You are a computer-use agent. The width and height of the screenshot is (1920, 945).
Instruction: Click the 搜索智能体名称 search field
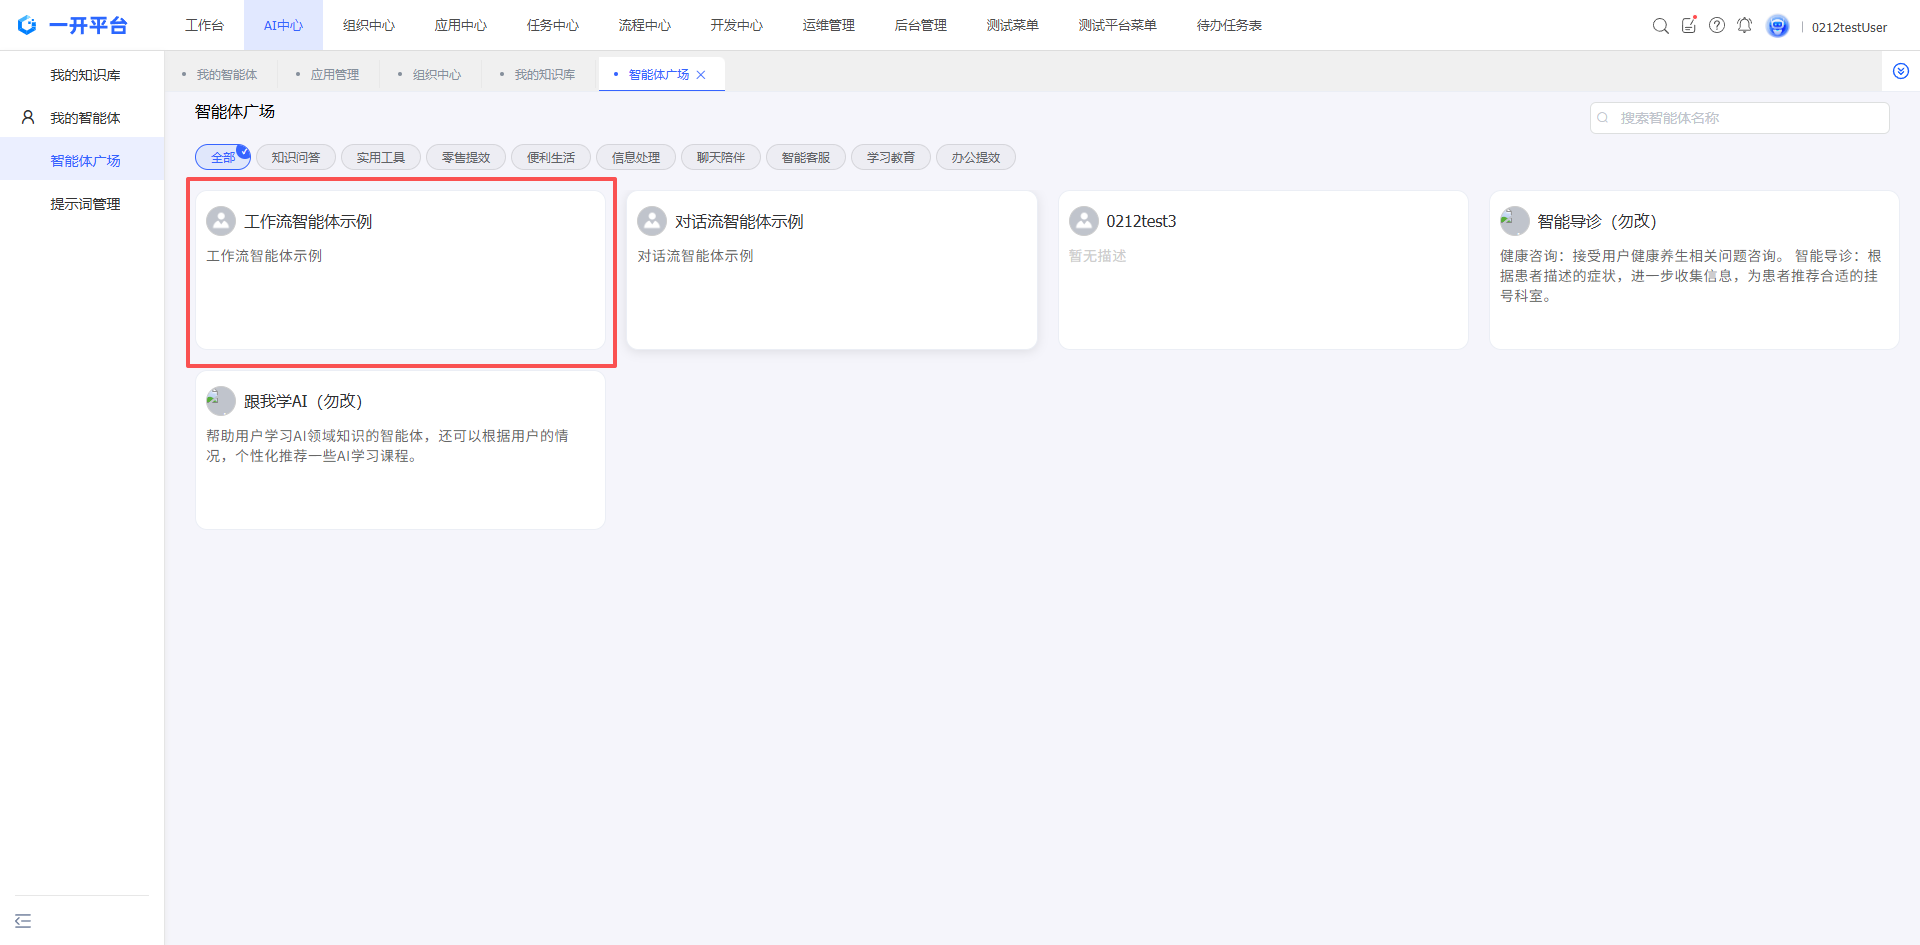[1740, 118]
